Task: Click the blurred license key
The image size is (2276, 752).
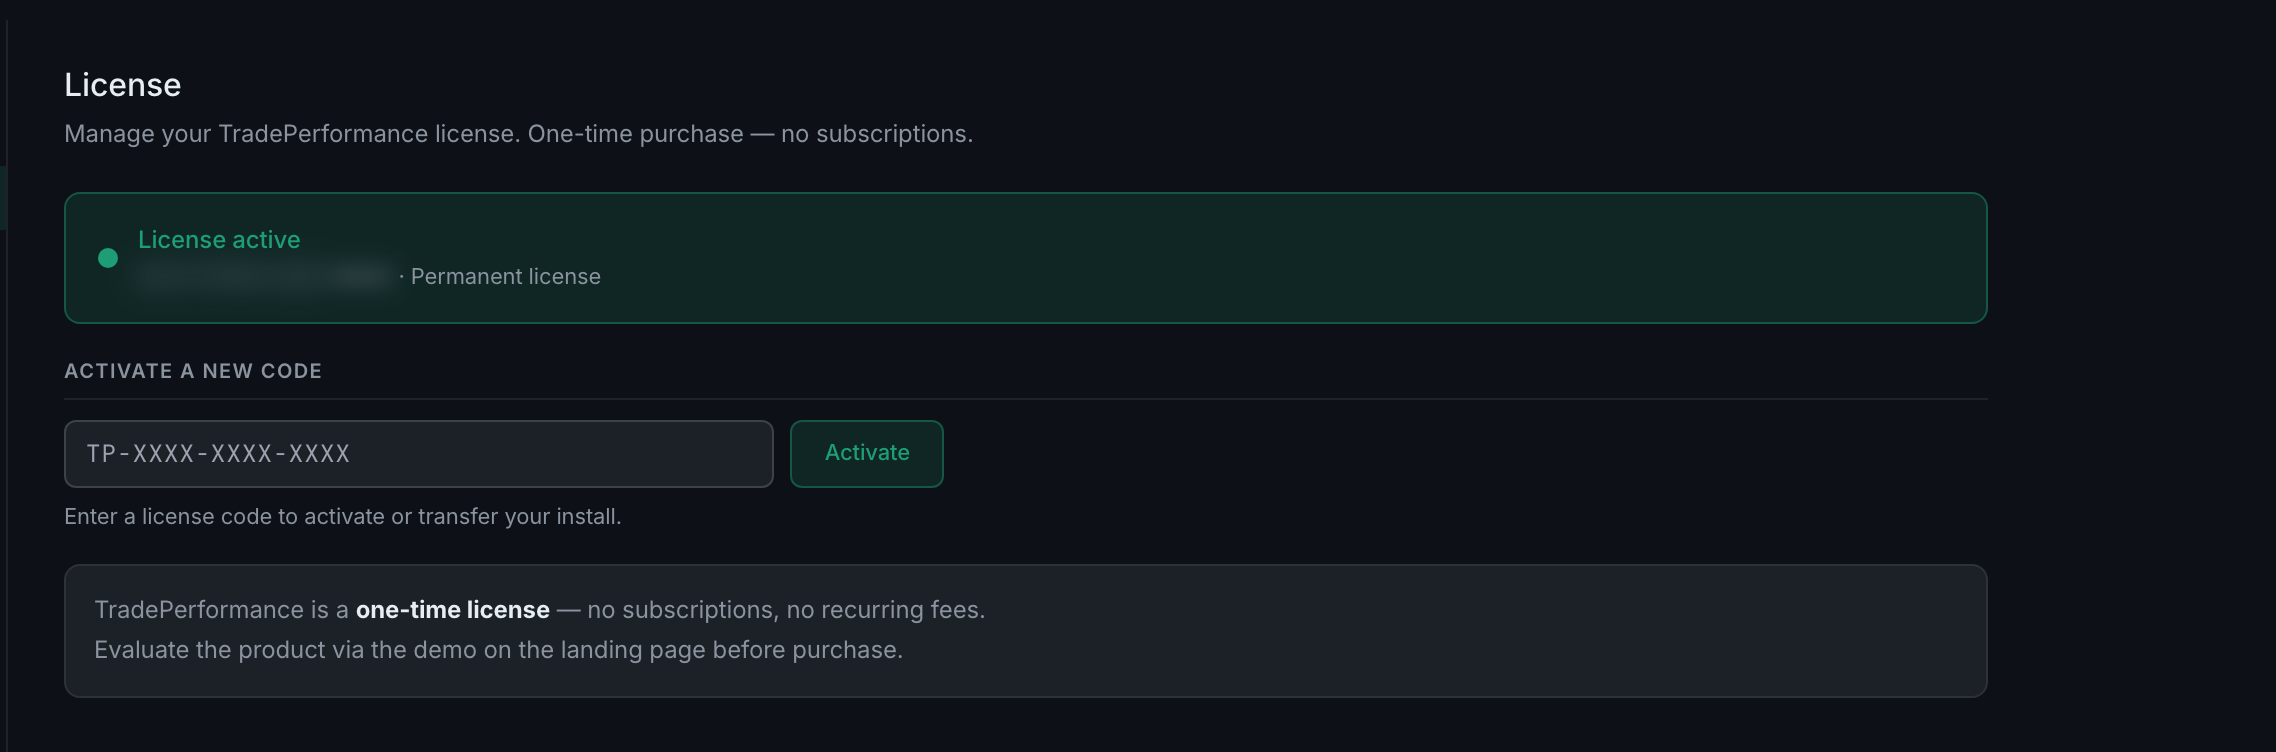Action: (x=263, y=277)
